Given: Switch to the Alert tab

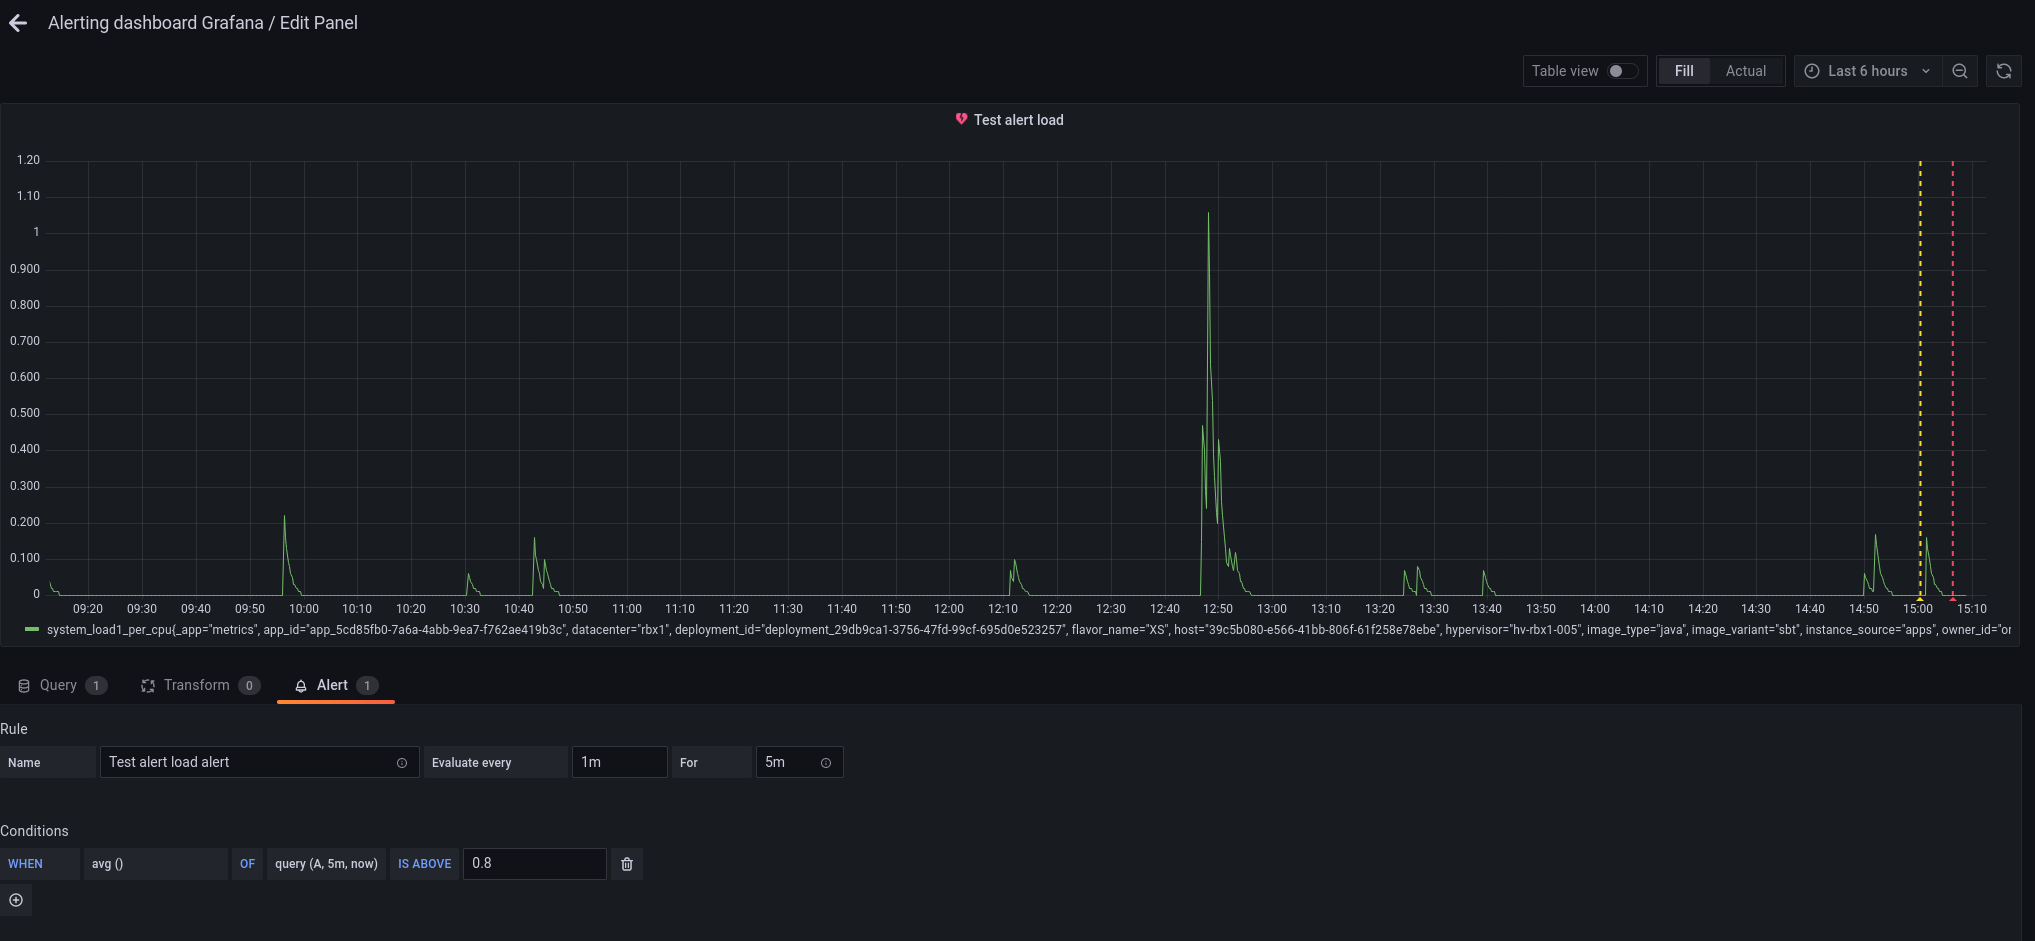Looking at the screenshot, I should point(336,685).
